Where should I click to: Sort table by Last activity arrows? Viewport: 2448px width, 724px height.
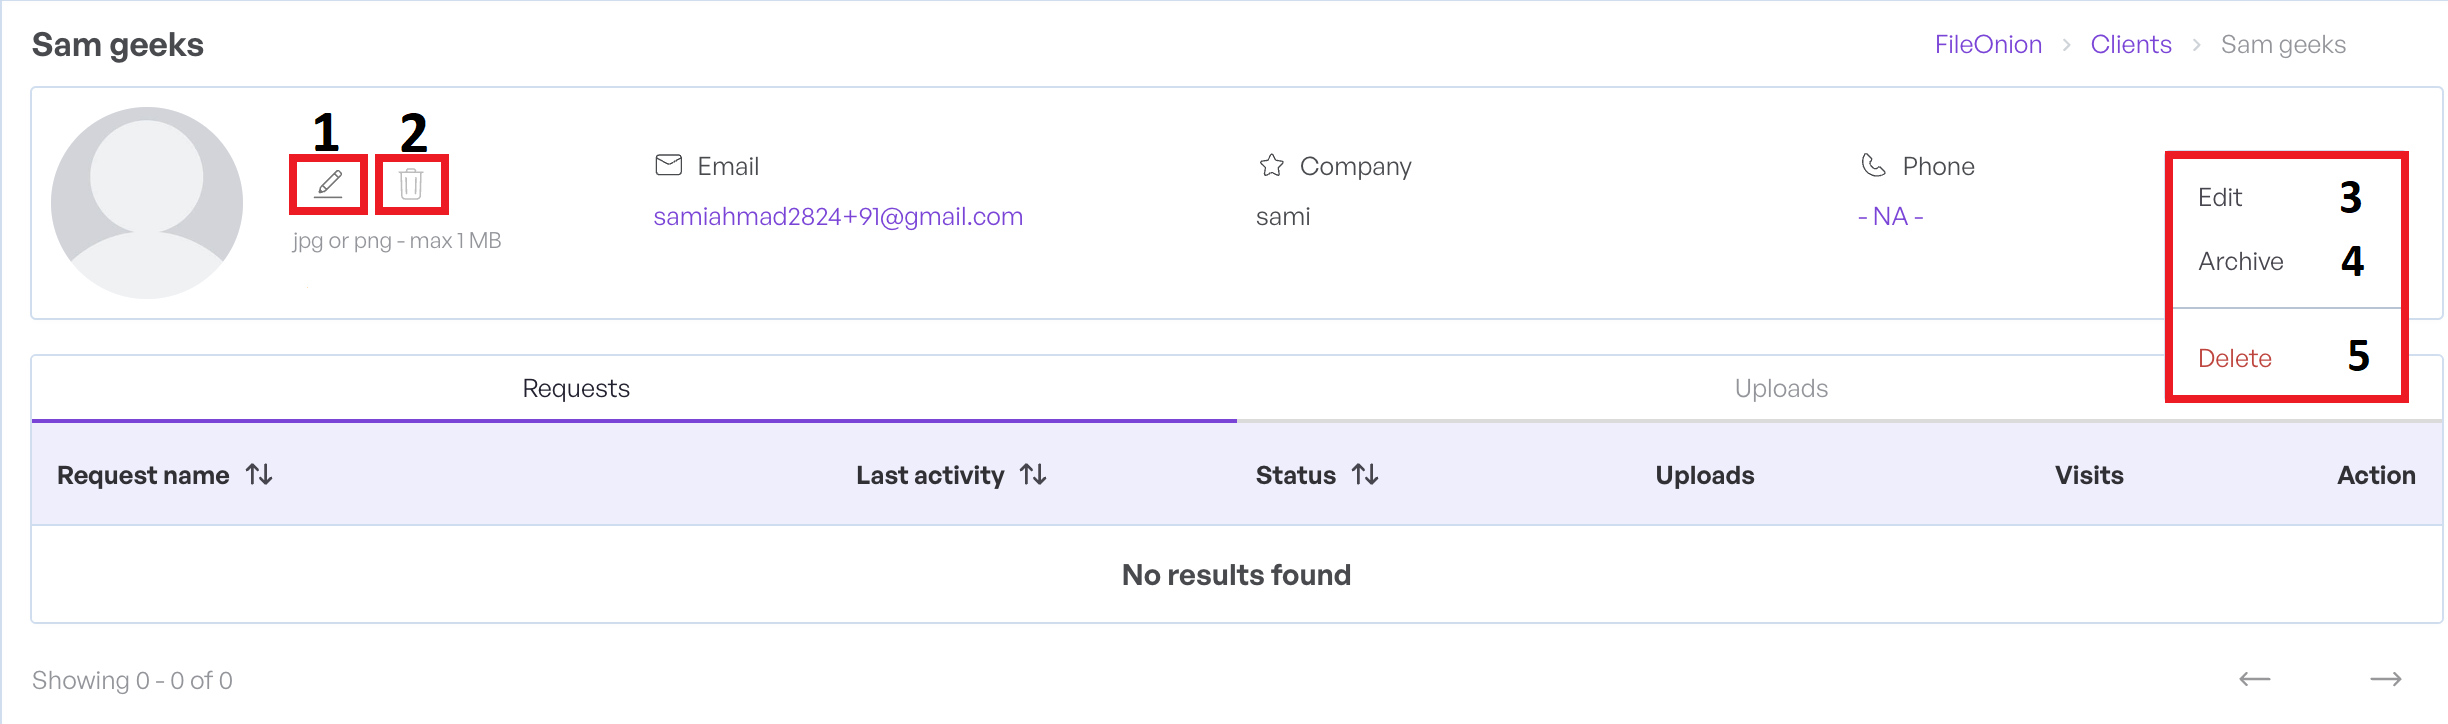pyautogui.click(x=1033, y=475)
